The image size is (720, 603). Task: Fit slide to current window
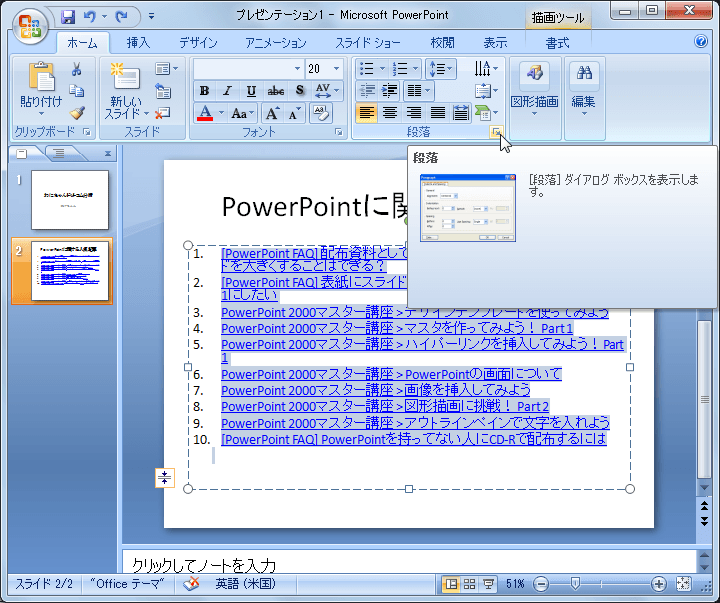click(x=684, y=584)
